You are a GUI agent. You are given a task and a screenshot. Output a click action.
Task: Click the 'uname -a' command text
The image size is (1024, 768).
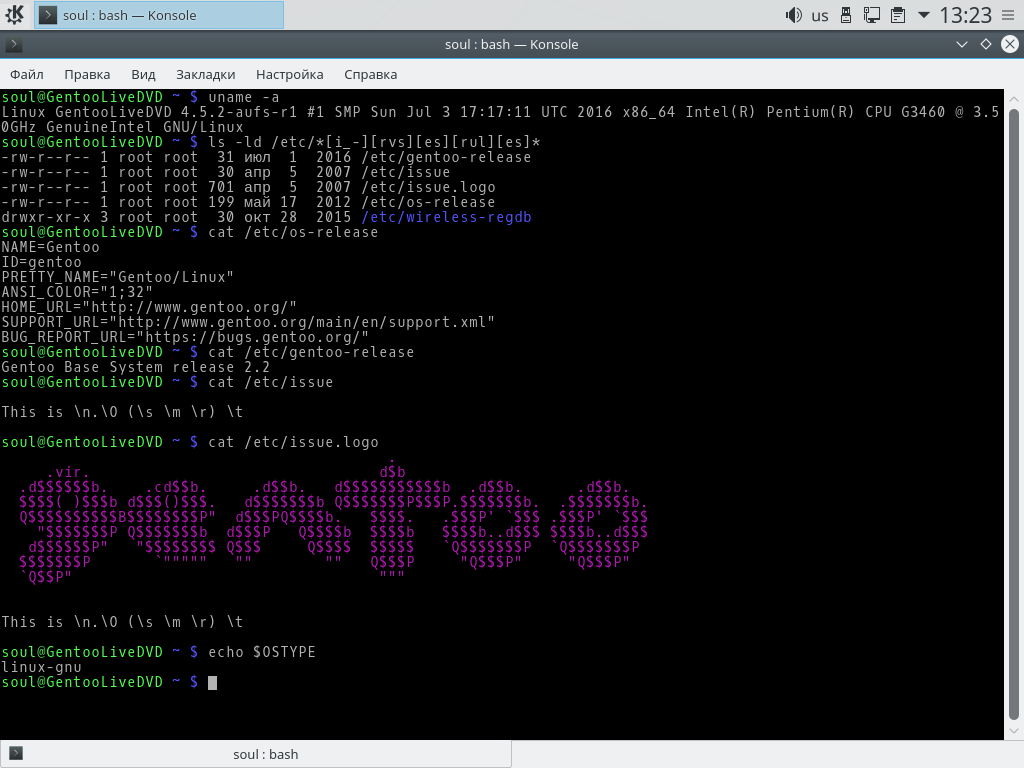point(244,97)
